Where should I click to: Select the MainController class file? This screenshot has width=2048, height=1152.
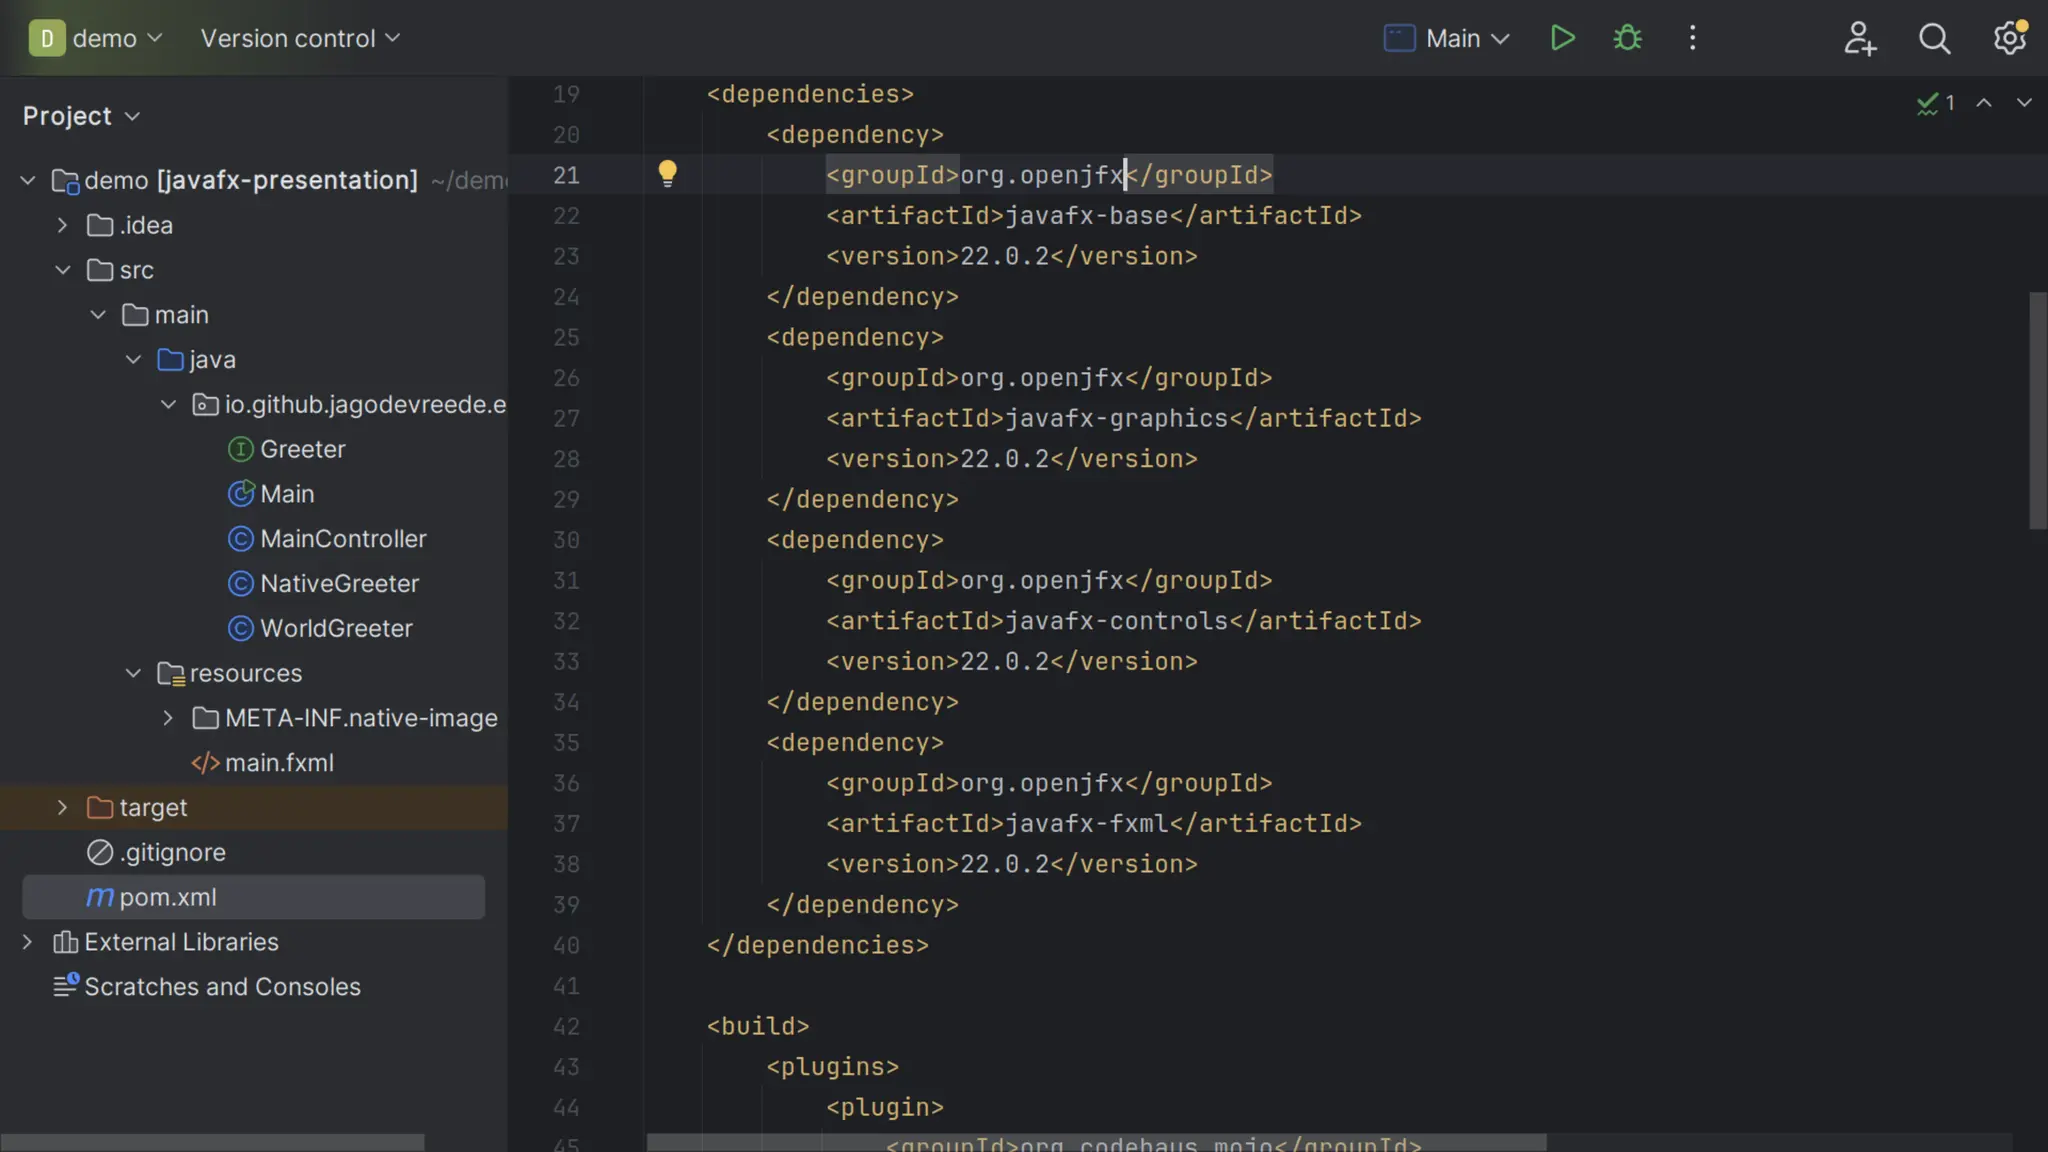pos(342,539)
